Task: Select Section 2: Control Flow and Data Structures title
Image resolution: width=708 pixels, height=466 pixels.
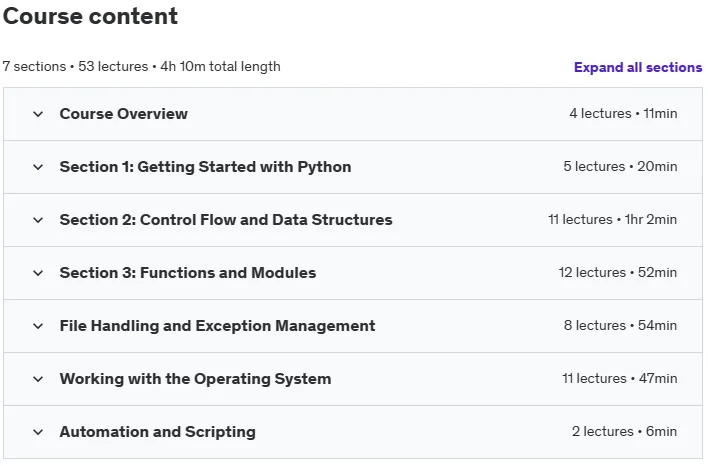Action: [226, 219]
